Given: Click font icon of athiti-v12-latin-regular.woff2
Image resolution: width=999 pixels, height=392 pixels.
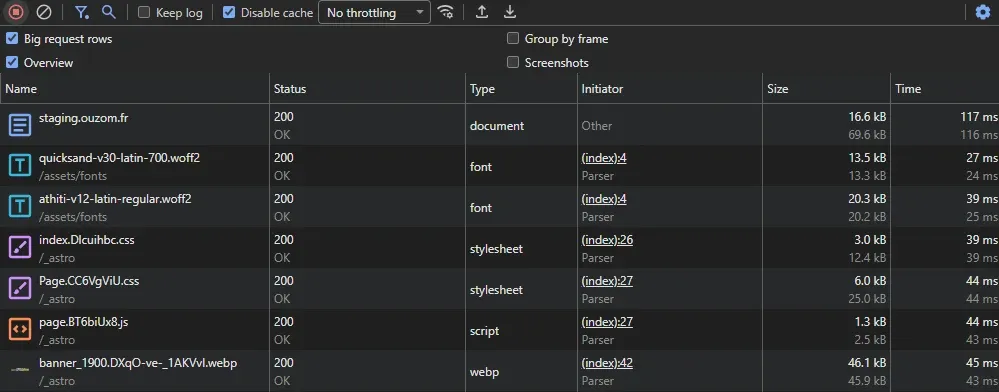Looking at the screenshot, I should click(20, 207).
